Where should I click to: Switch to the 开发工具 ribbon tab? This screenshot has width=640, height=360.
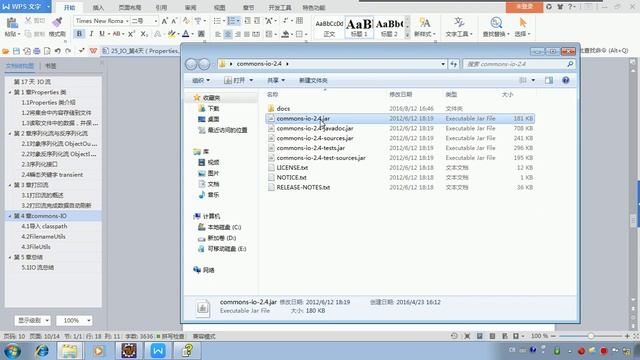tap(280, 8)
